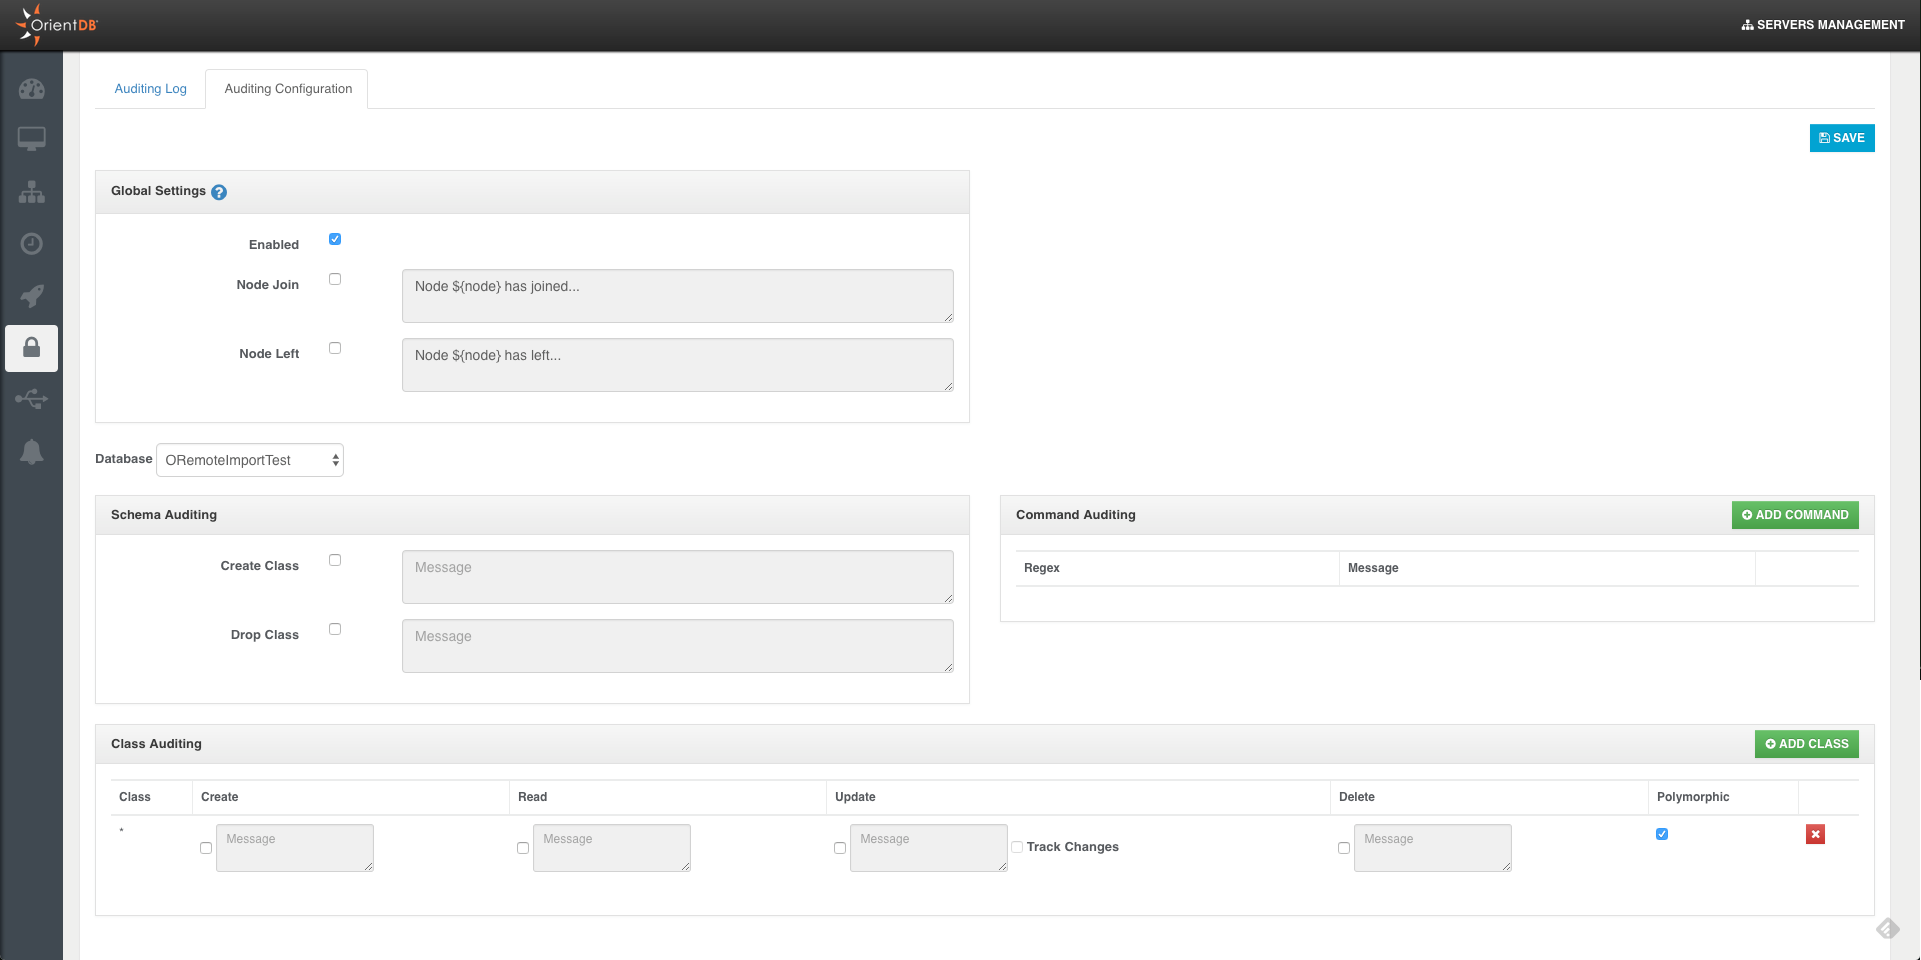
Task: Open Servers Management link
Action: 1823,25
